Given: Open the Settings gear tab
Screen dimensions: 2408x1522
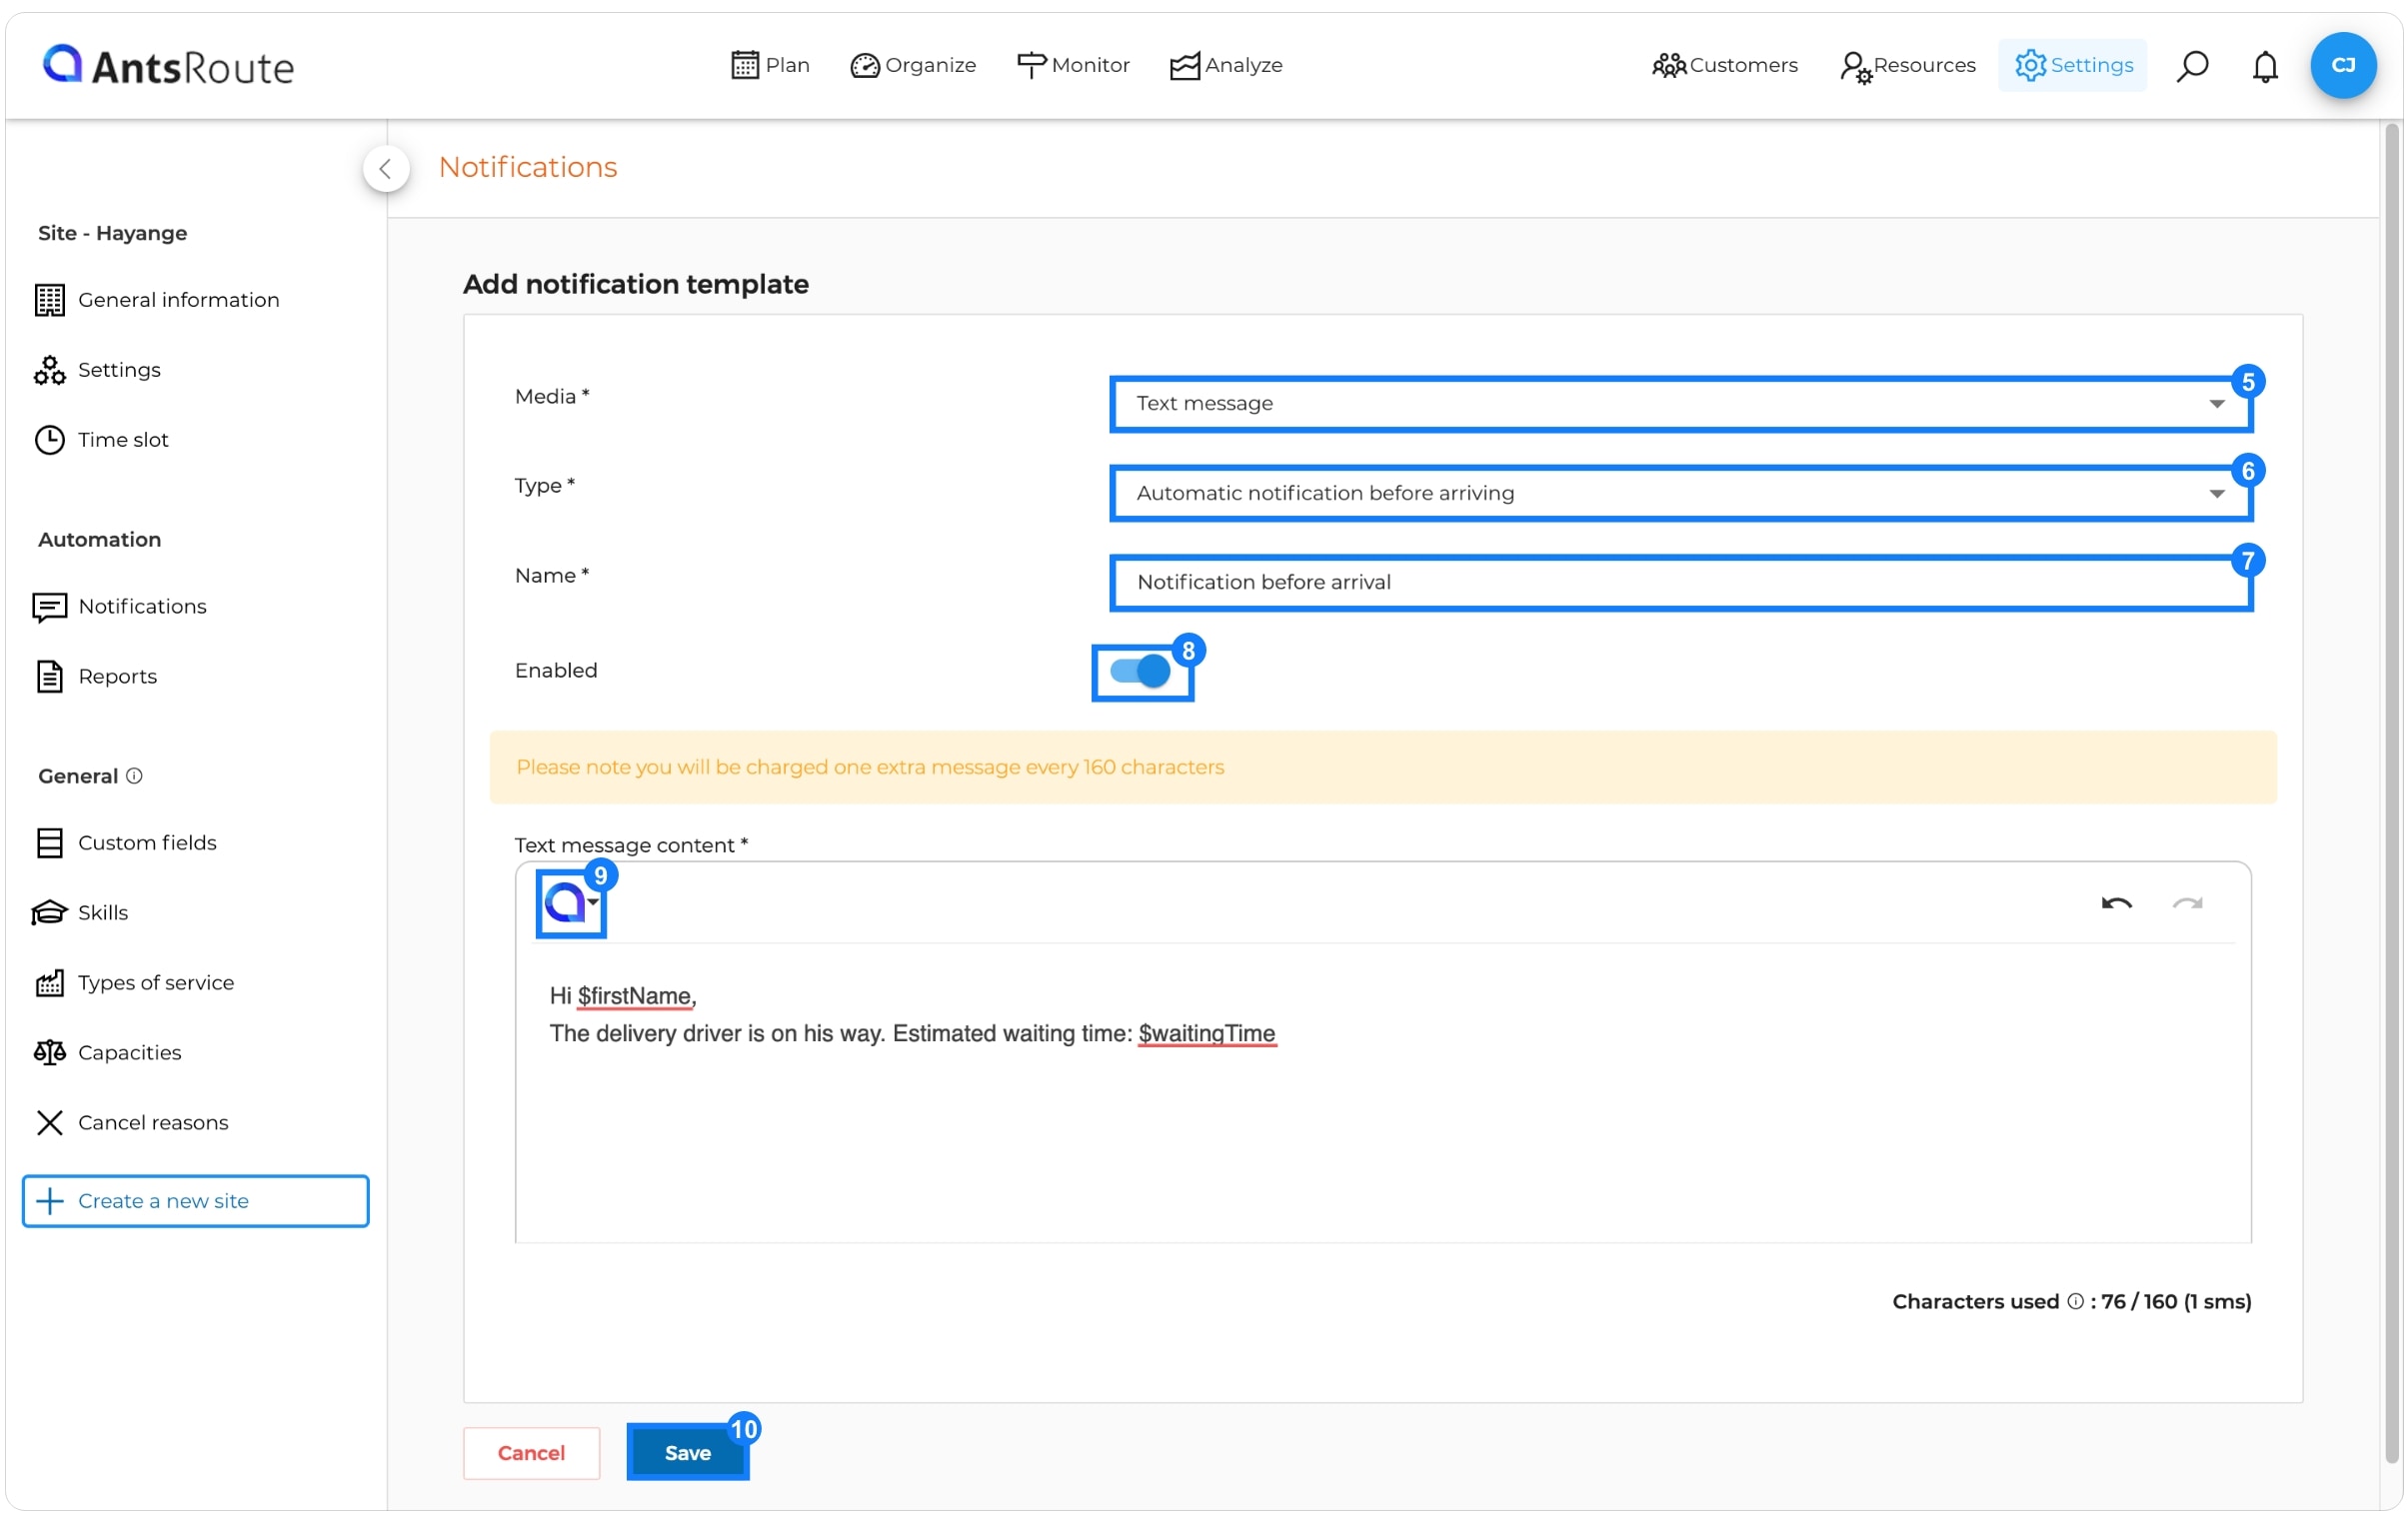Looking at the screenshot, I should click(2072, 65).
